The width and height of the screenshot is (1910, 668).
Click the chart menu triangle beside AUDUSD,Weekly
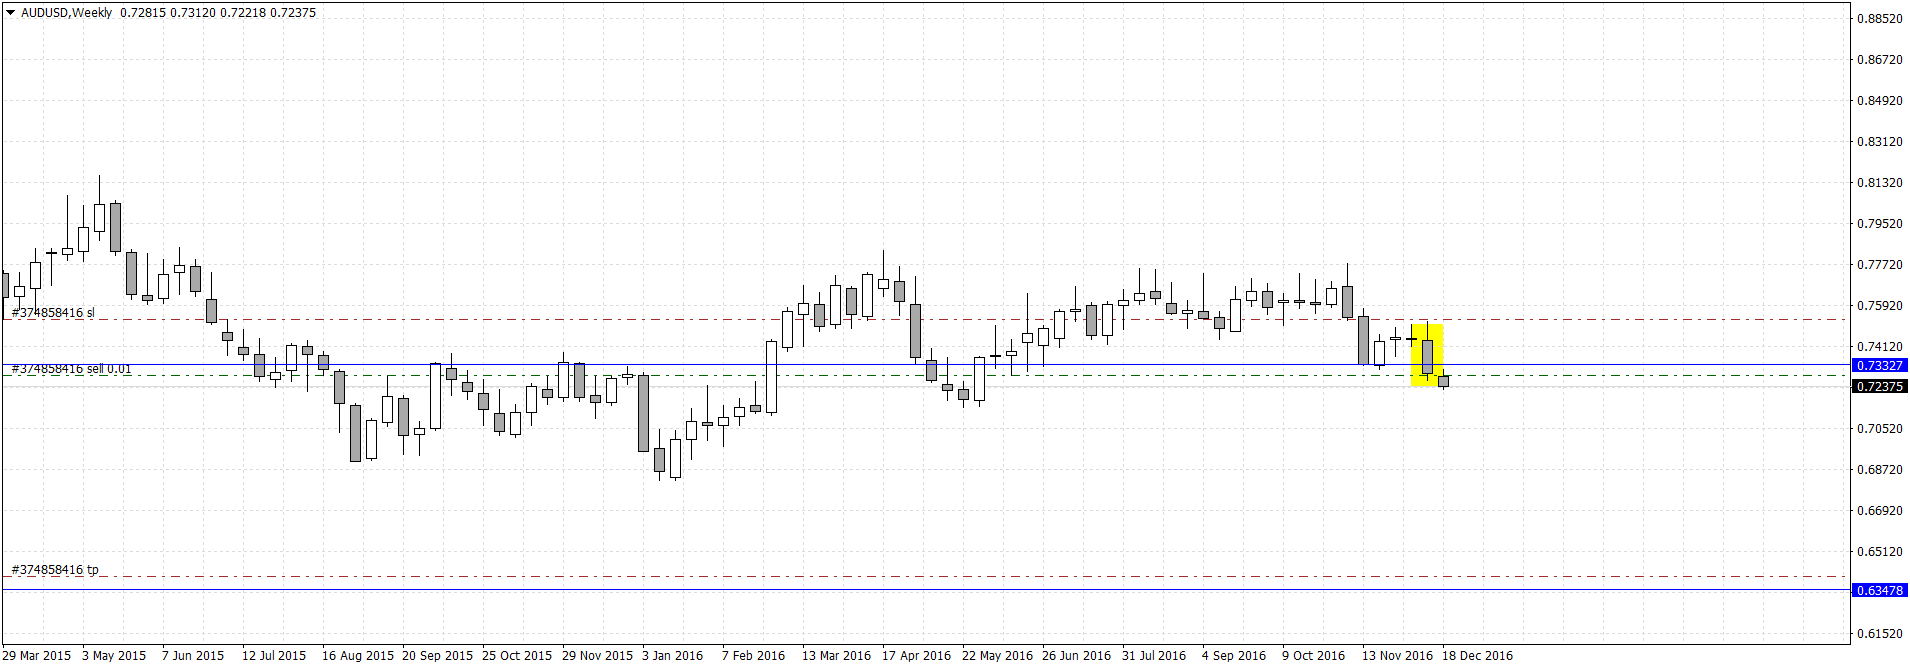(x=11, y=13)
